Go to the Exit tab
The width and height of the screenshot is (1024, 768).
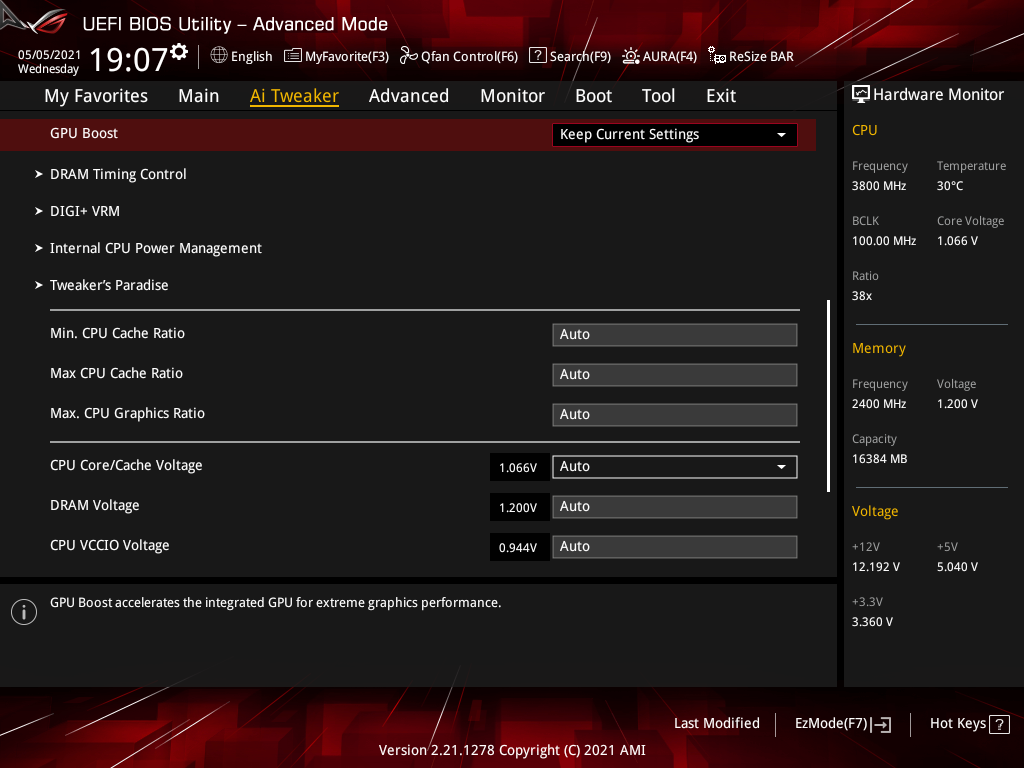coord(721,96)
